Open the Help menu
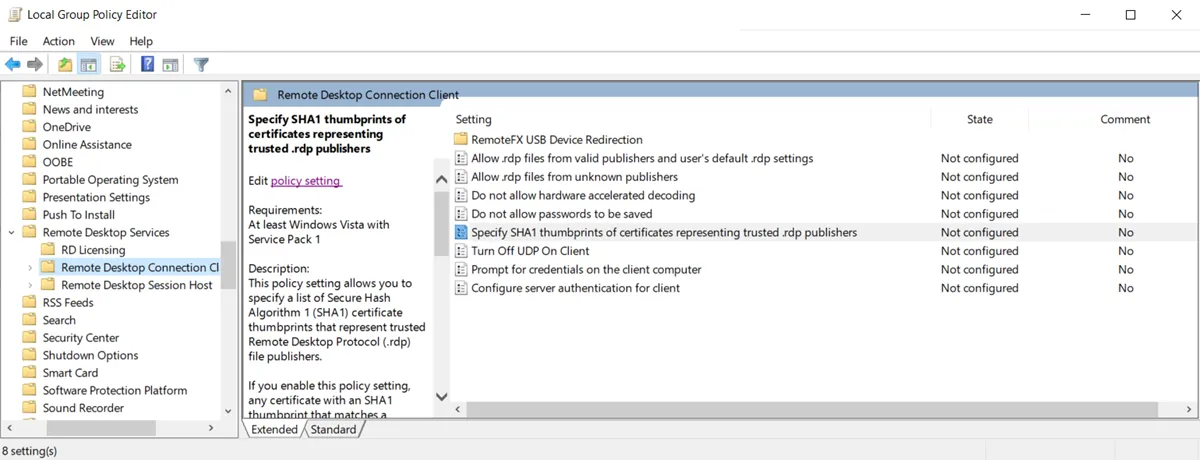The width and height of the screenshot is (1200, 460). (x=141, y=41)
